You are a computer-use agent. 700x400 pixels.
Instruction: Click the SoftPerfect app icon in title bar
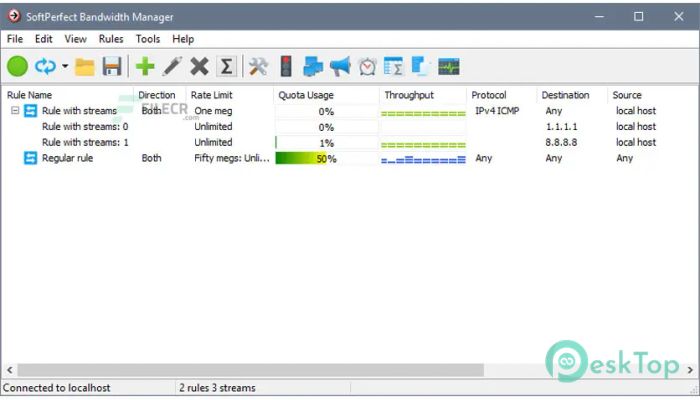click(x=14, y=16)
